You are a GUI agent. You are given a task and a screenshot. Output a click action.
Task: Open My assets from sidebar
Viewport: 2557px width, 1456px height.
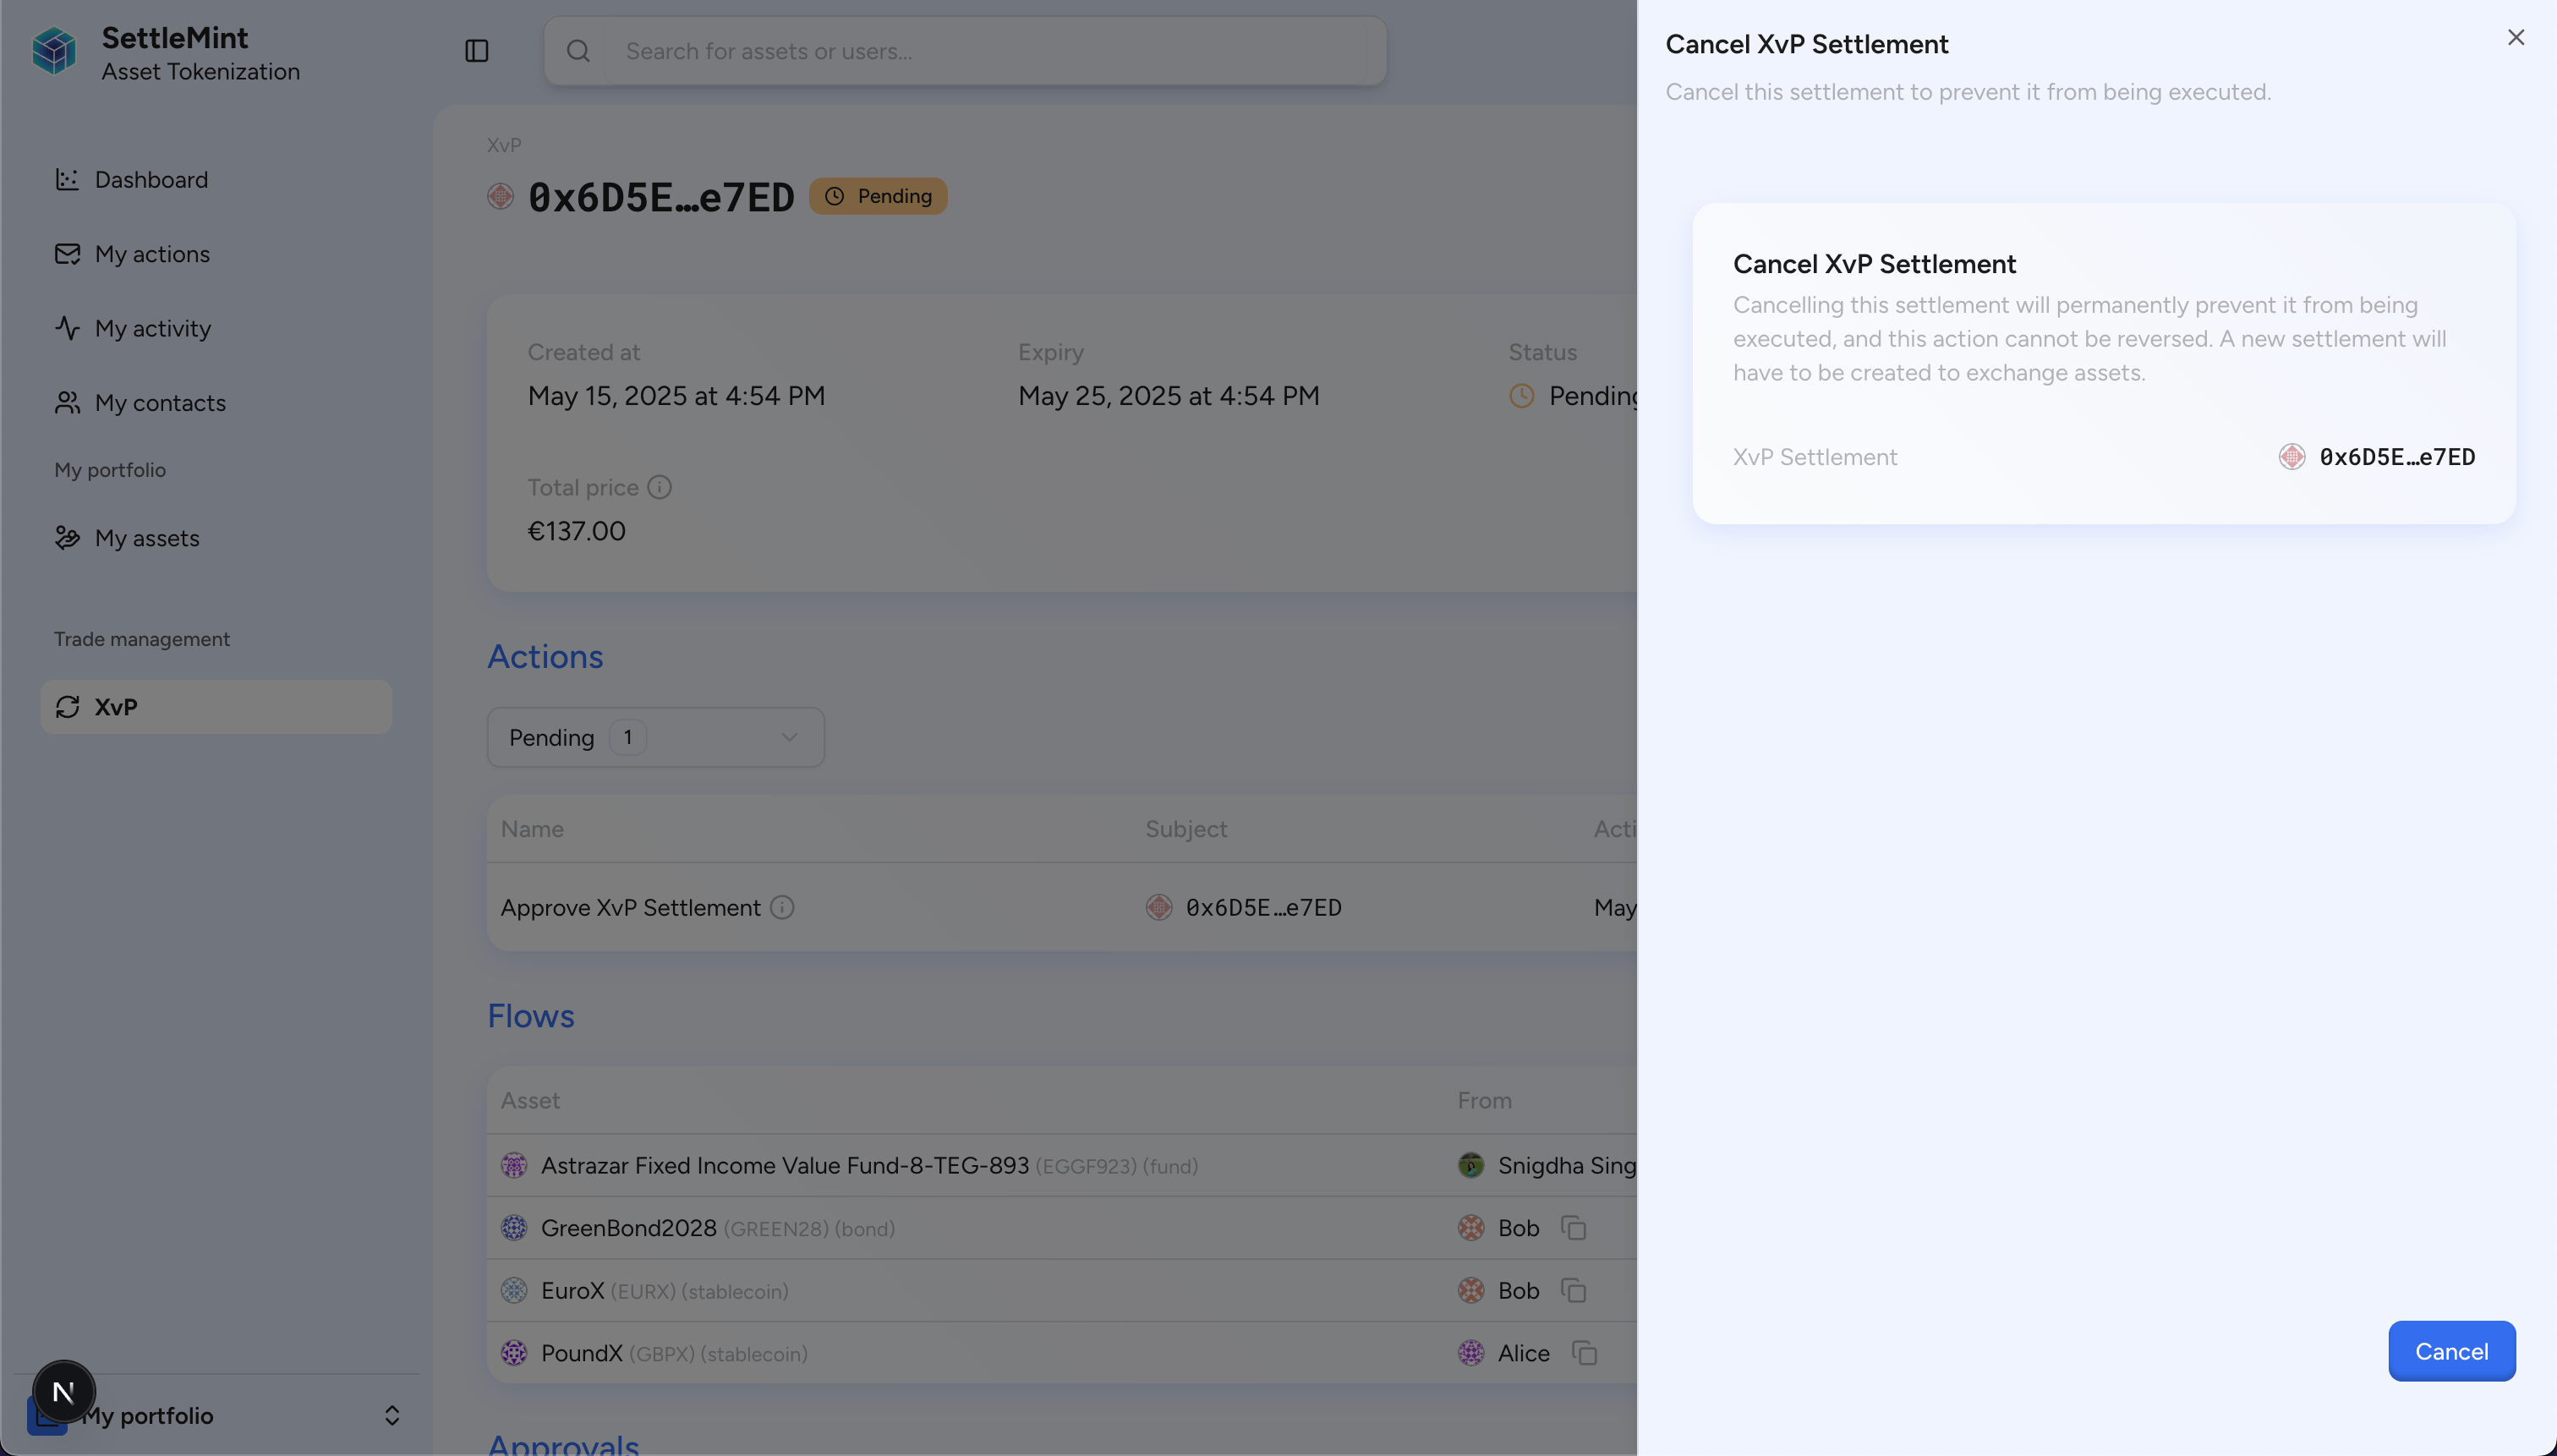(147, 538)
